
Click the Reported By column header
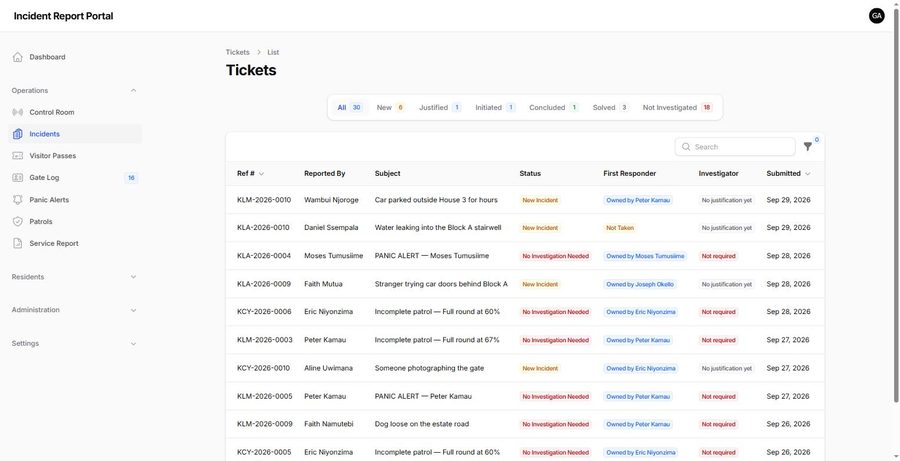(x=324, y=173)
